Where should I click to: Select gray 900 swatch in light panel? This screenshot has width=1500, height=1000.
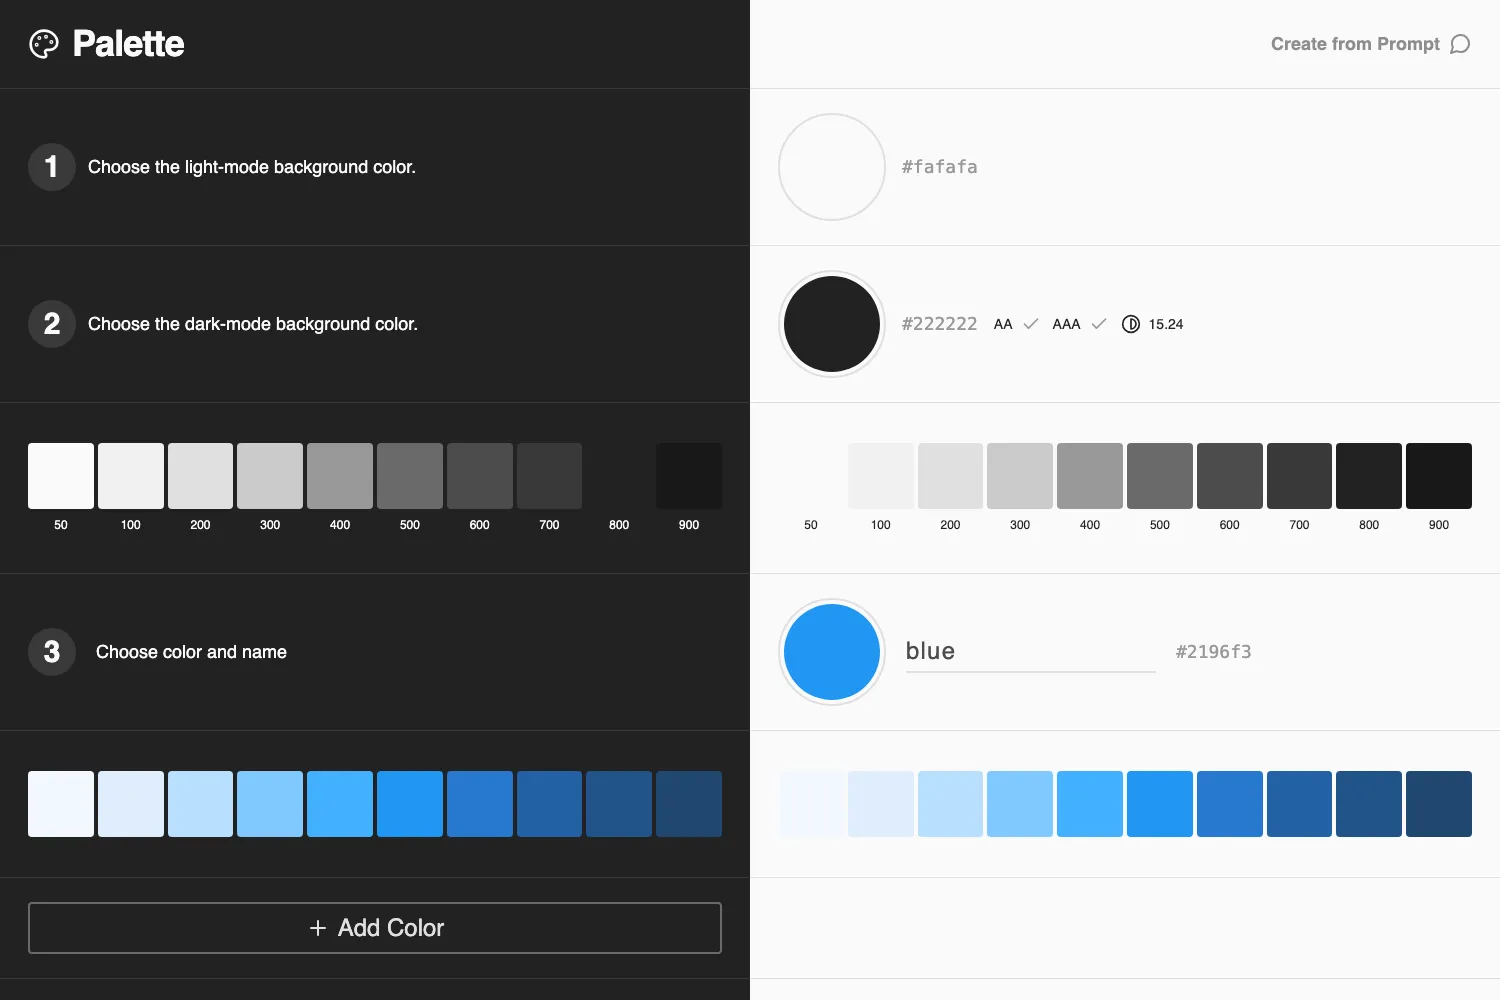click(x=1439, y=476)
